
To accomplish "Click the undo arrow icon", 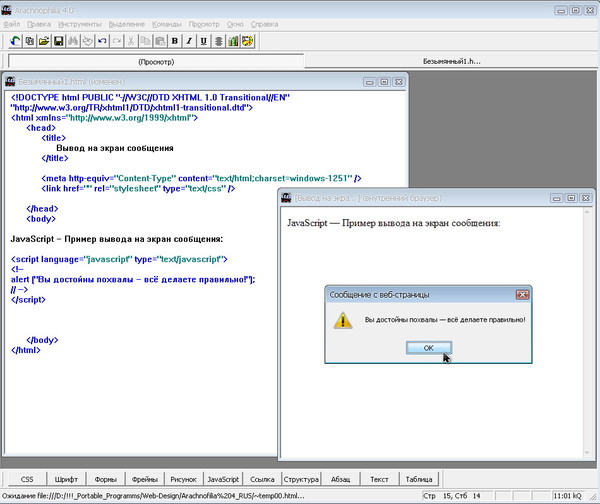I will (x=102, y=41).
